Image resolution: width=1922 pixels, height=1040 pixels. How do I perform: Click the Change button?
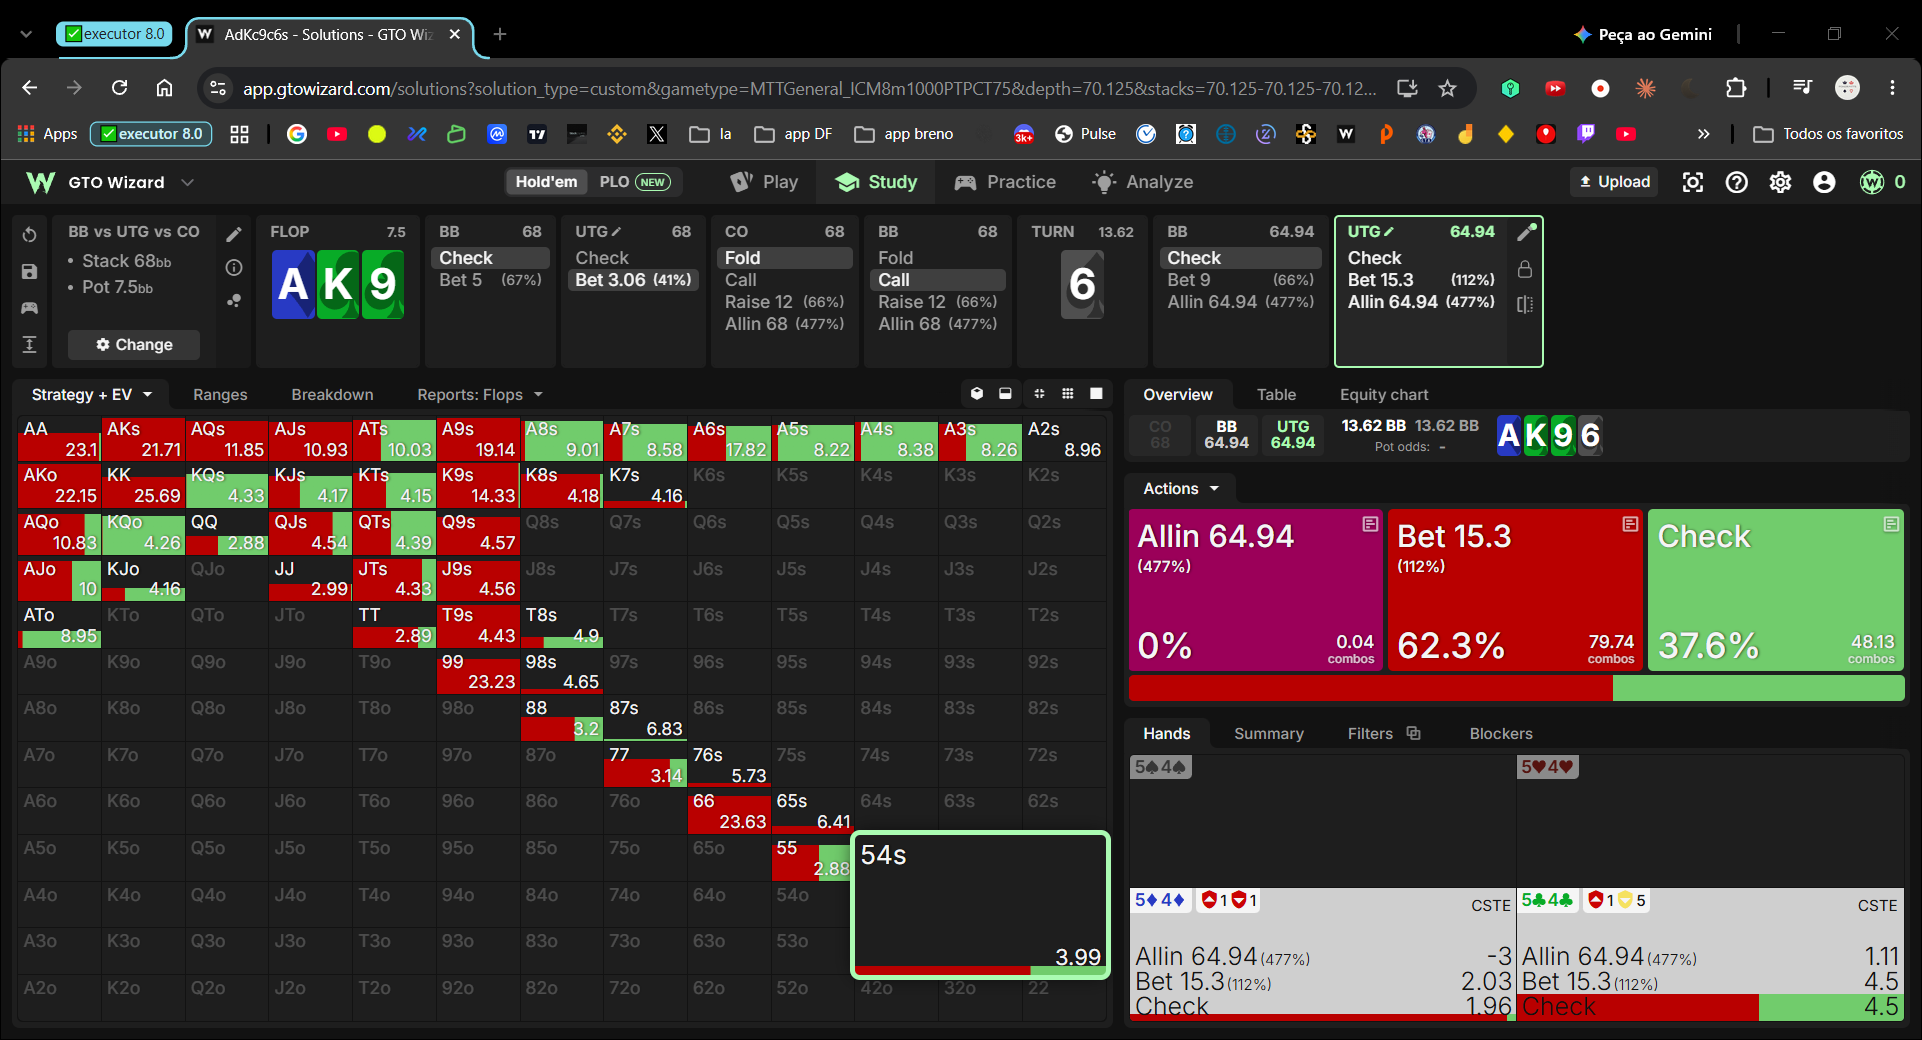(x=134, y=345)
